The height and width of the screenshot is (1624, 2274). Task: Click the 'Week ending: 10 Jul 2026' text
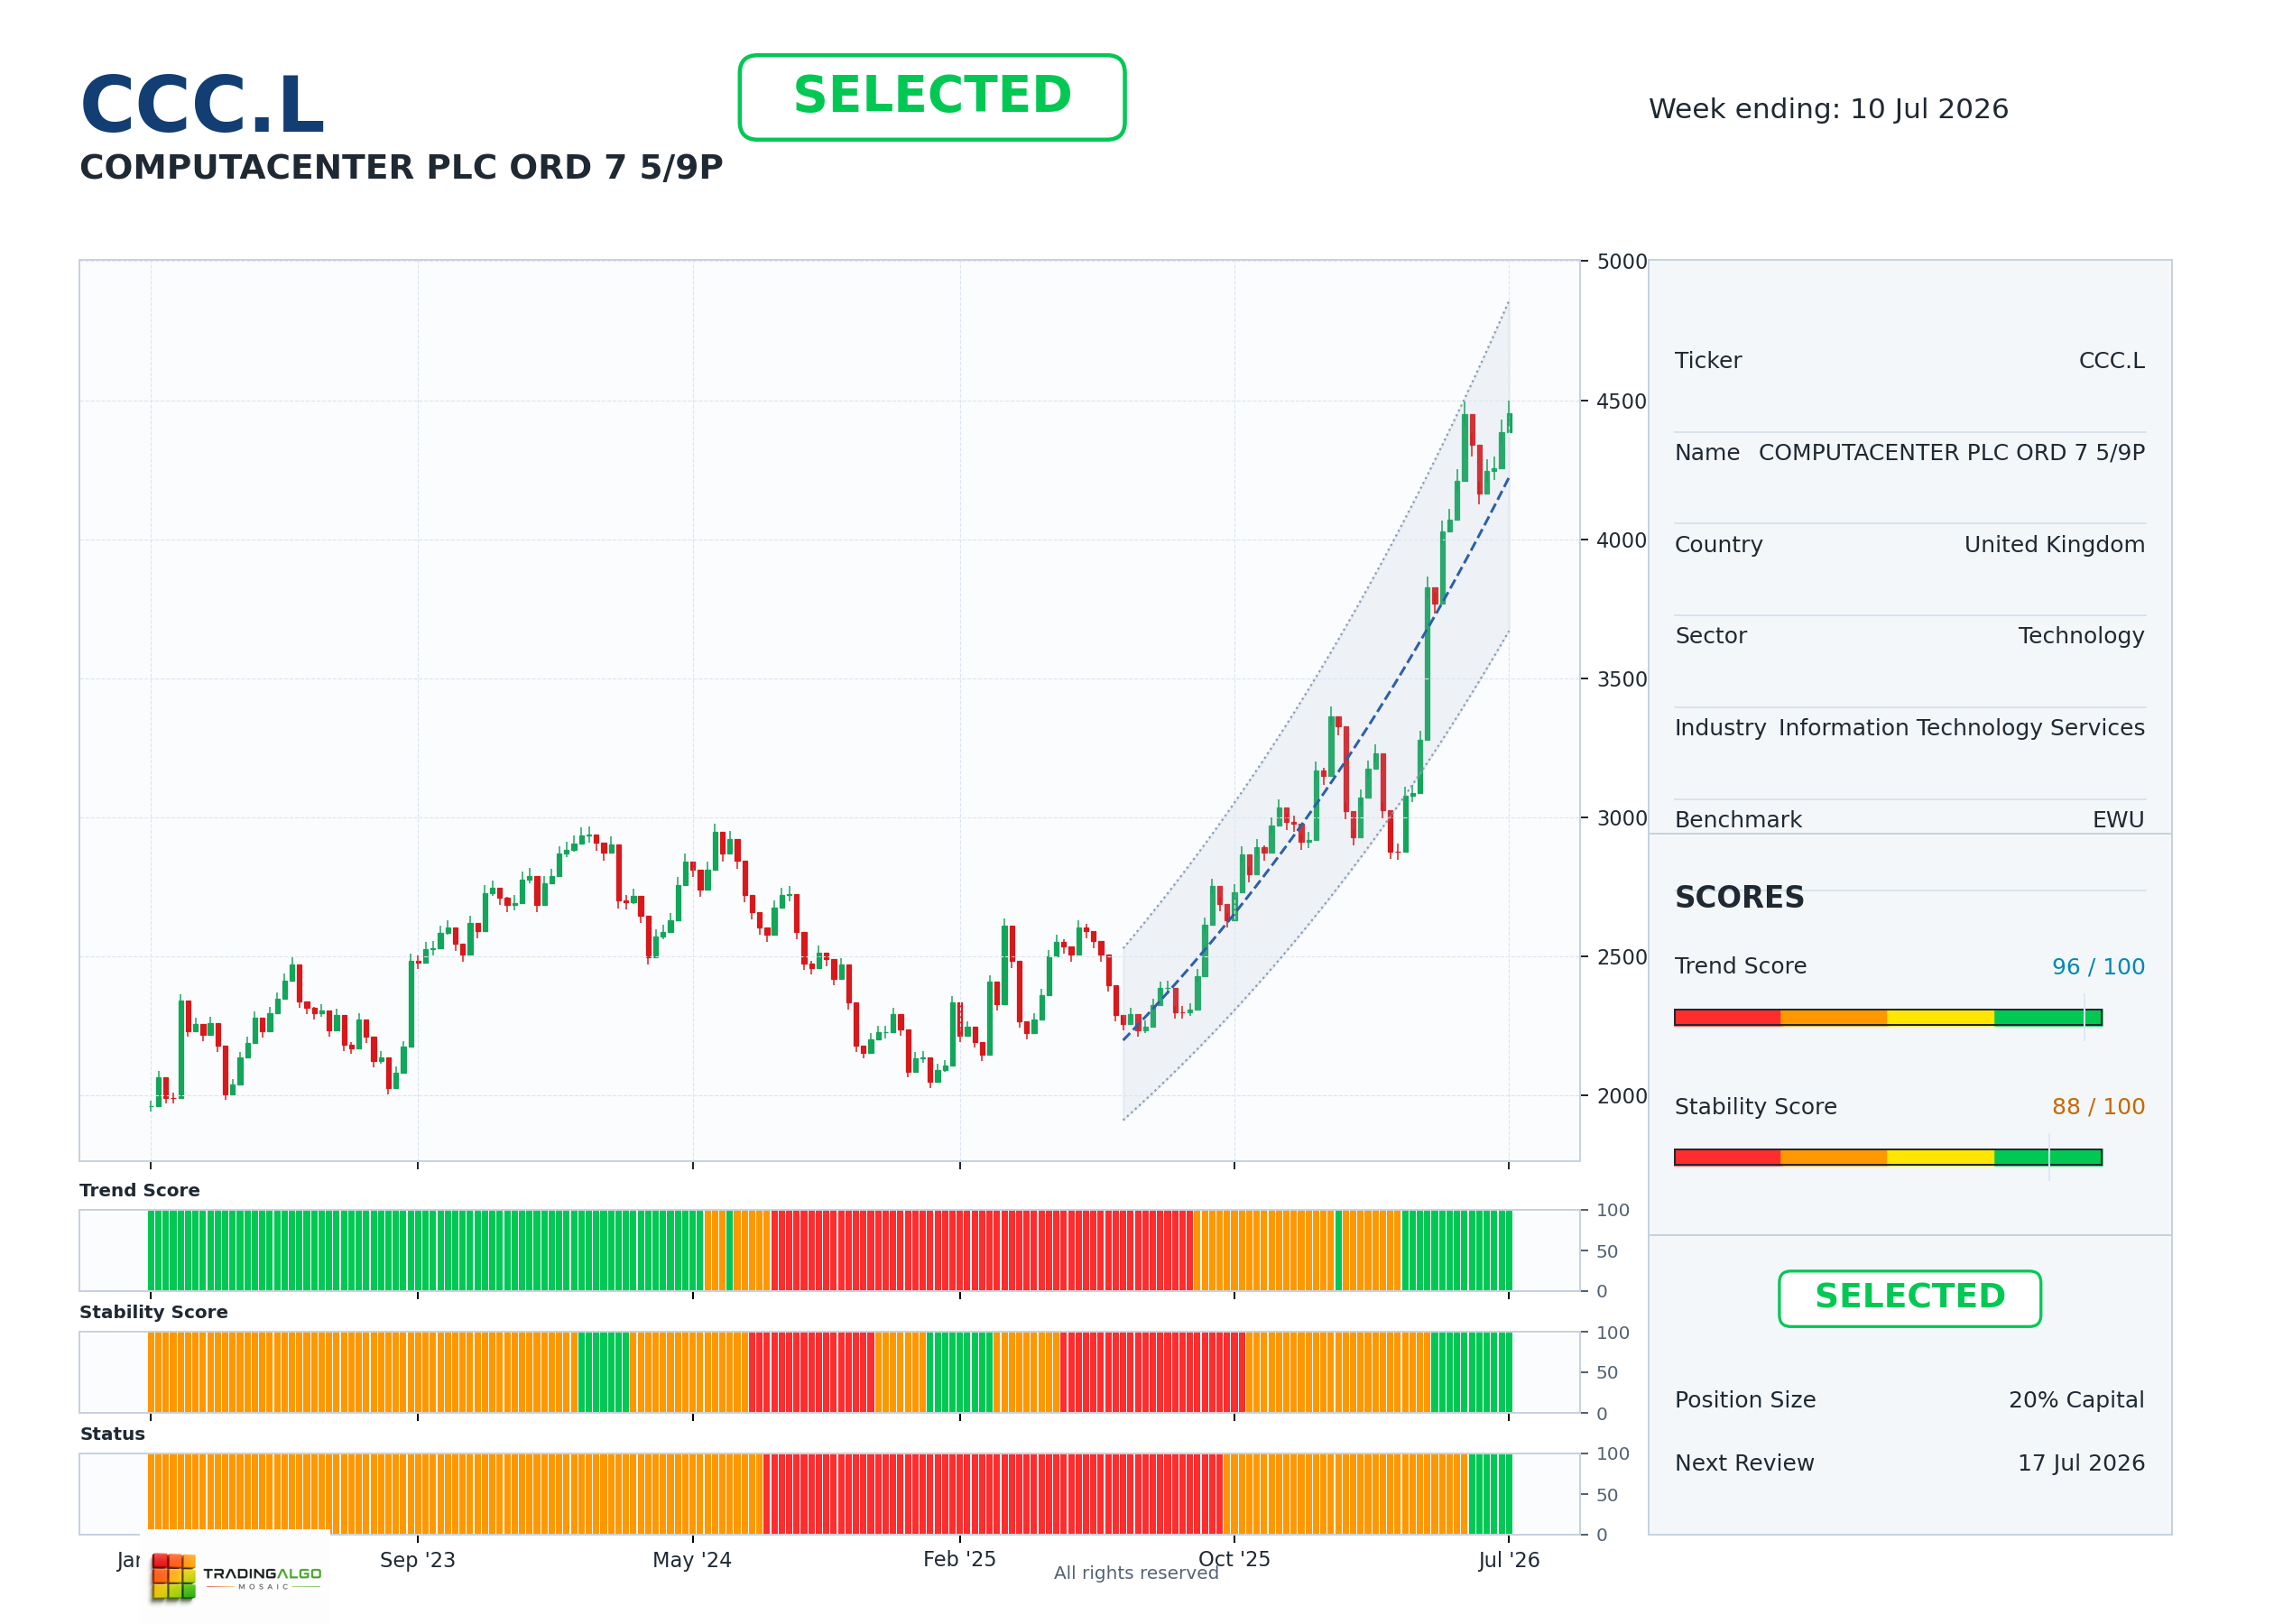coord(1828,109)
